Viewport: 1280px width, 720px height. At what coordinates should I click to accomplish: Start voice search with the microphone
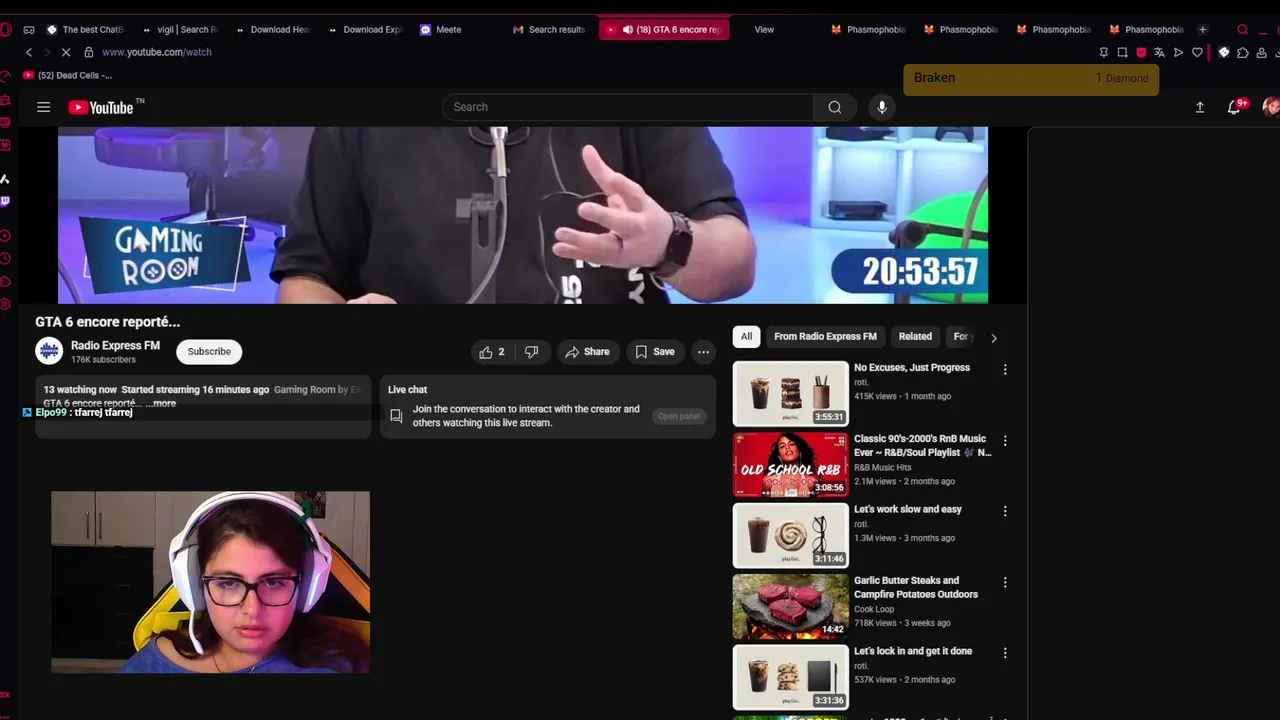pyautogui.click(x=881, y=107)
